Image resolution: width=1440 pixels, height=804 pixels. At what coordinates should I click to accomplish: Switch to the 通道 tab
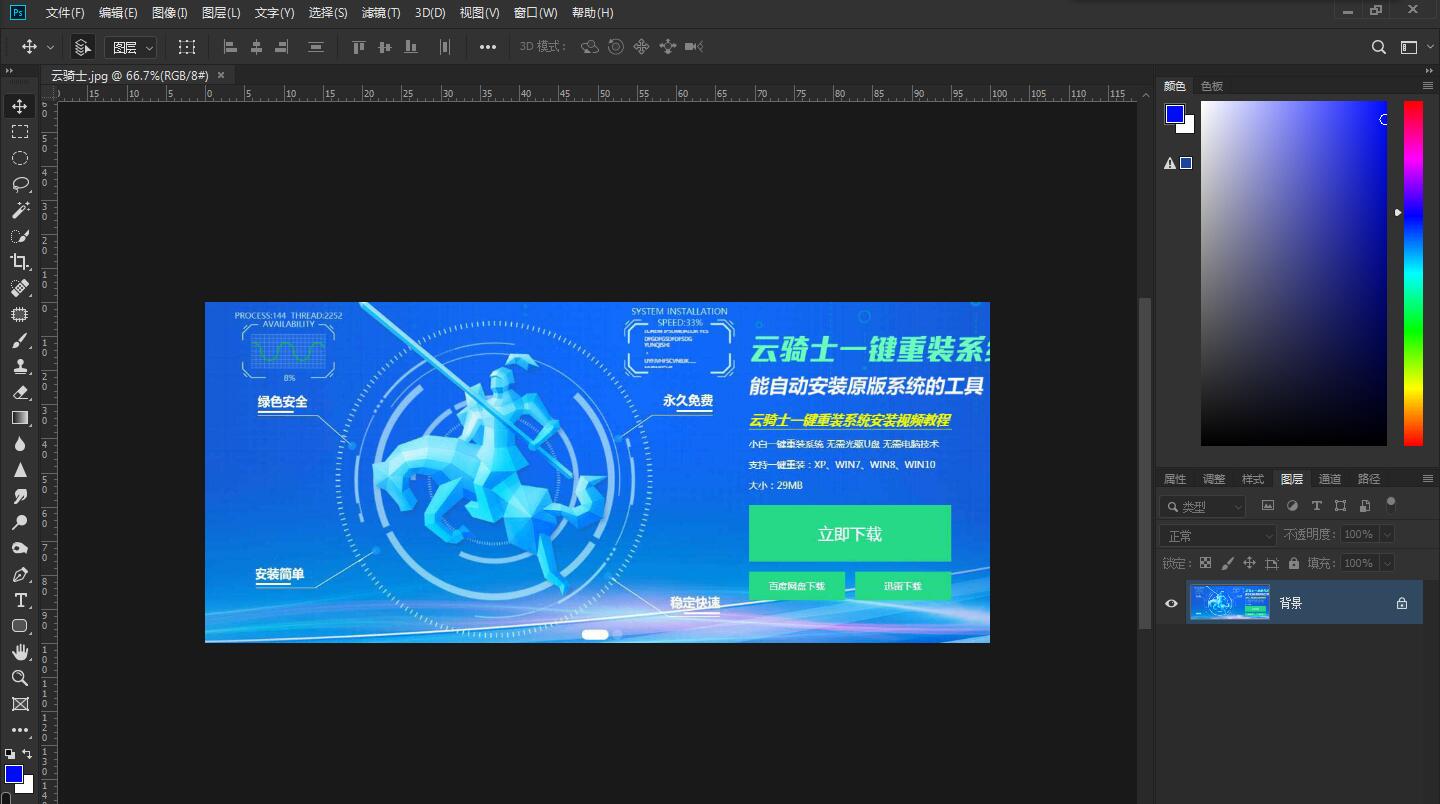tap(1330, 478)
